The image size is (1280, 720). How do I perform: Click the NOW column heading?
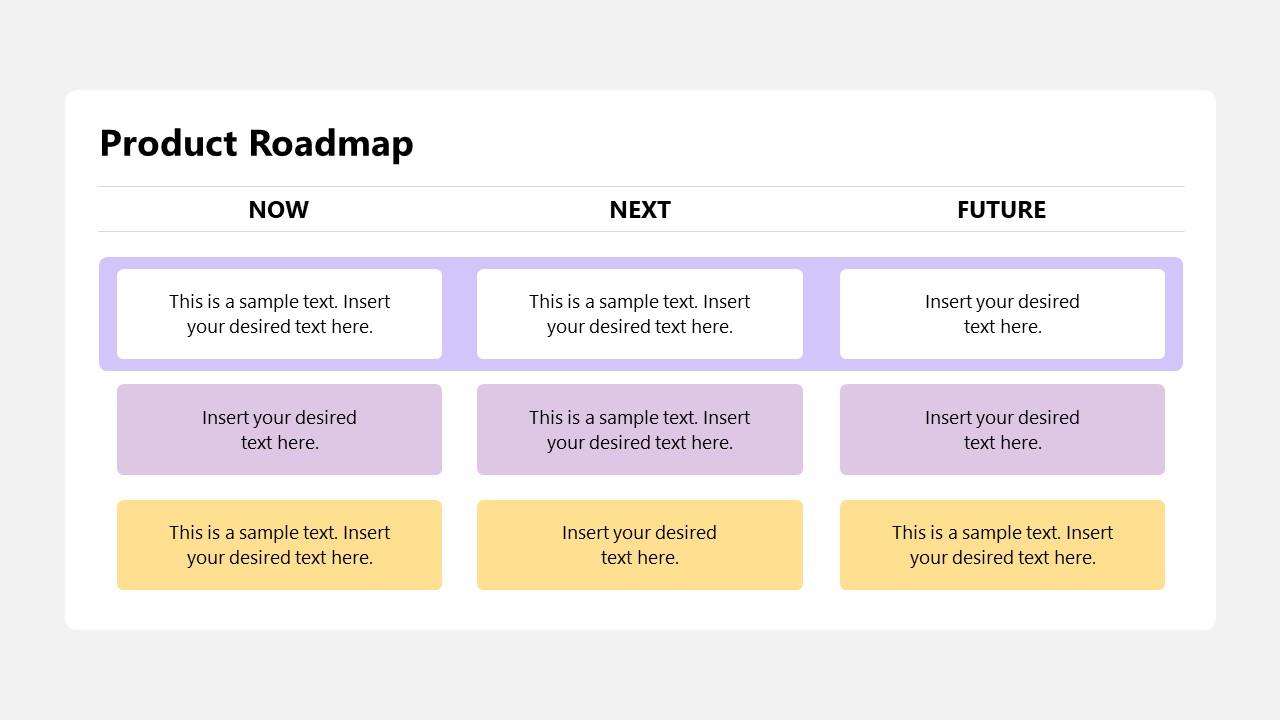[278, 210]
